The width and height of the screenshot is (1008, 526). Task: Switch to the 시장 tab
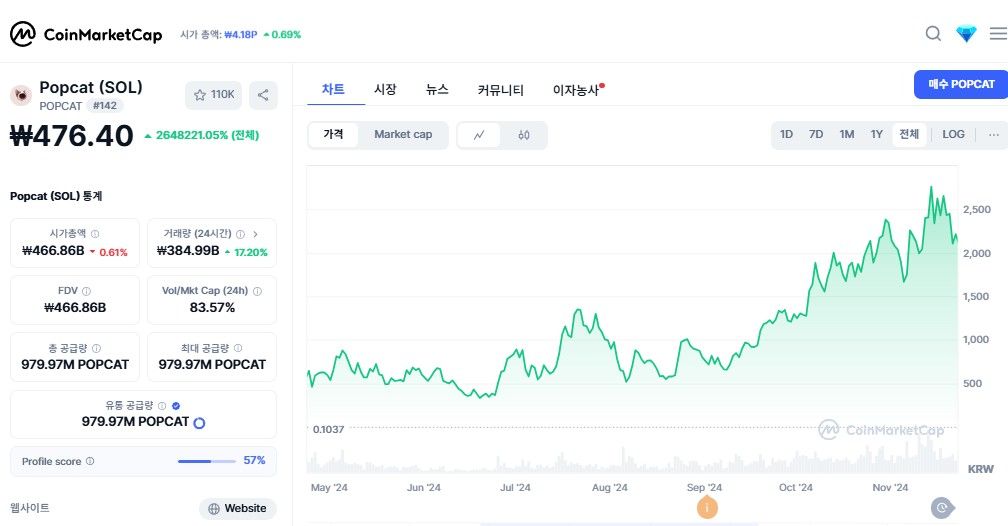coord(385,89)
